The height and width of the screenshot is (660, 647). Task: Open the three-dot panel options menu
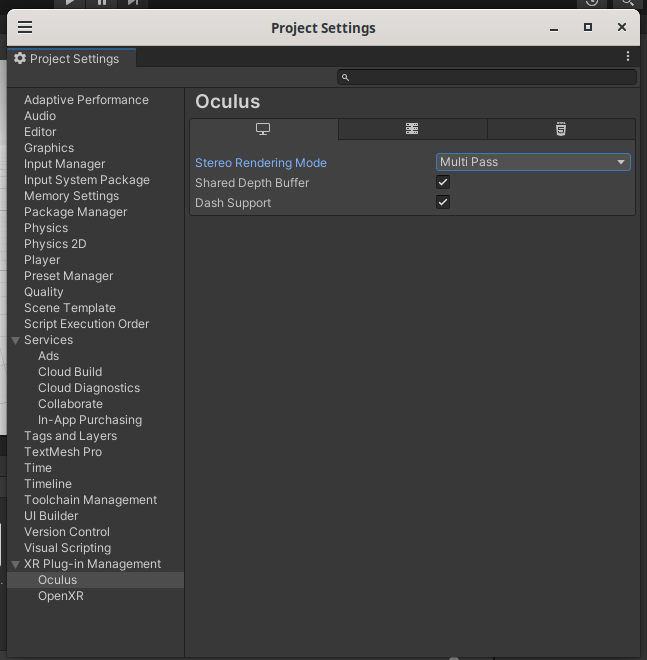(627, 57)
